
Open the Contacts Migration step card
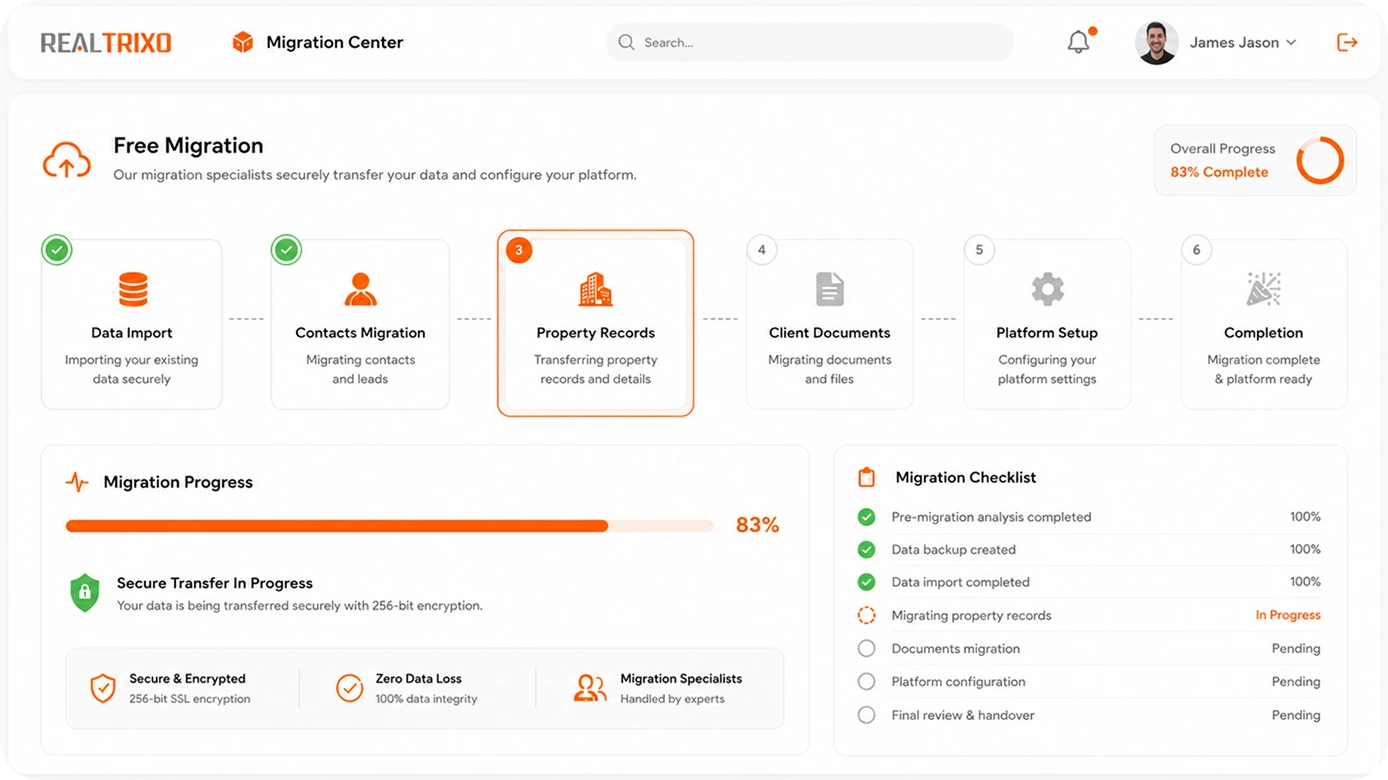pyautogui.click(x=360, y=324)
